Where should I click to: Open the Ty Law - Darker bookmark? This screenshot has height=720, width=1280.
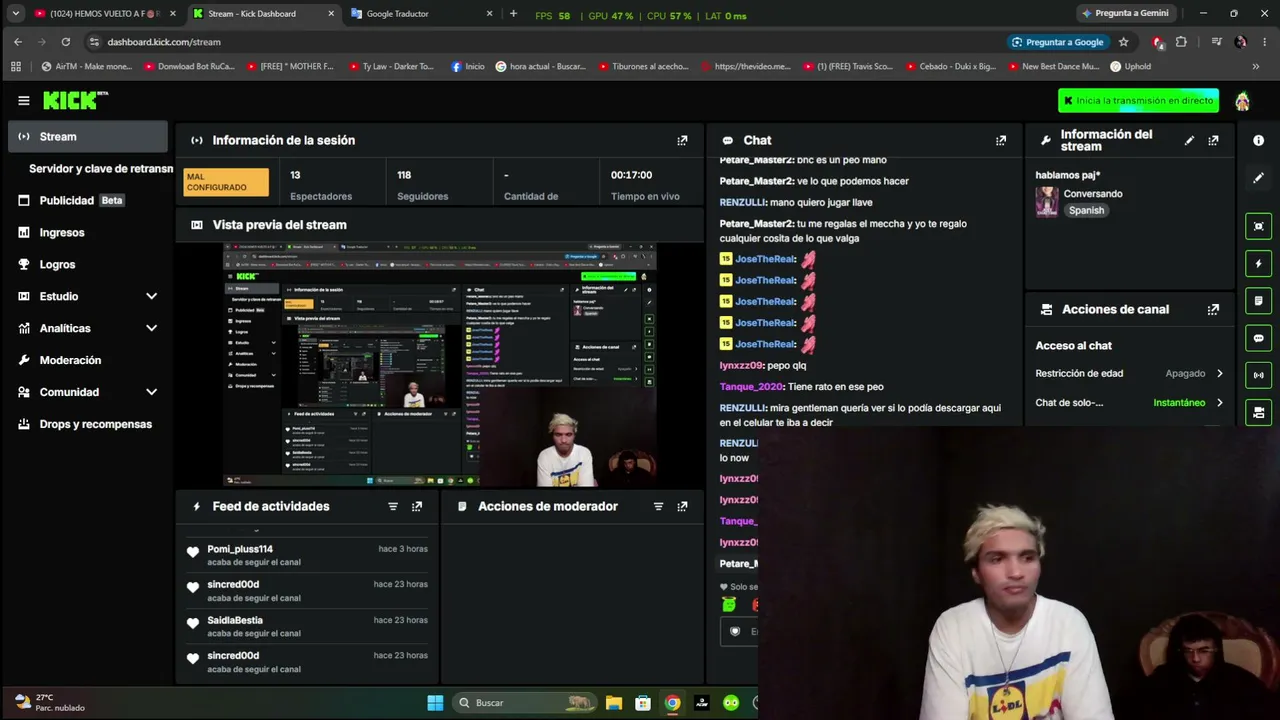click(x=392, y=67)
